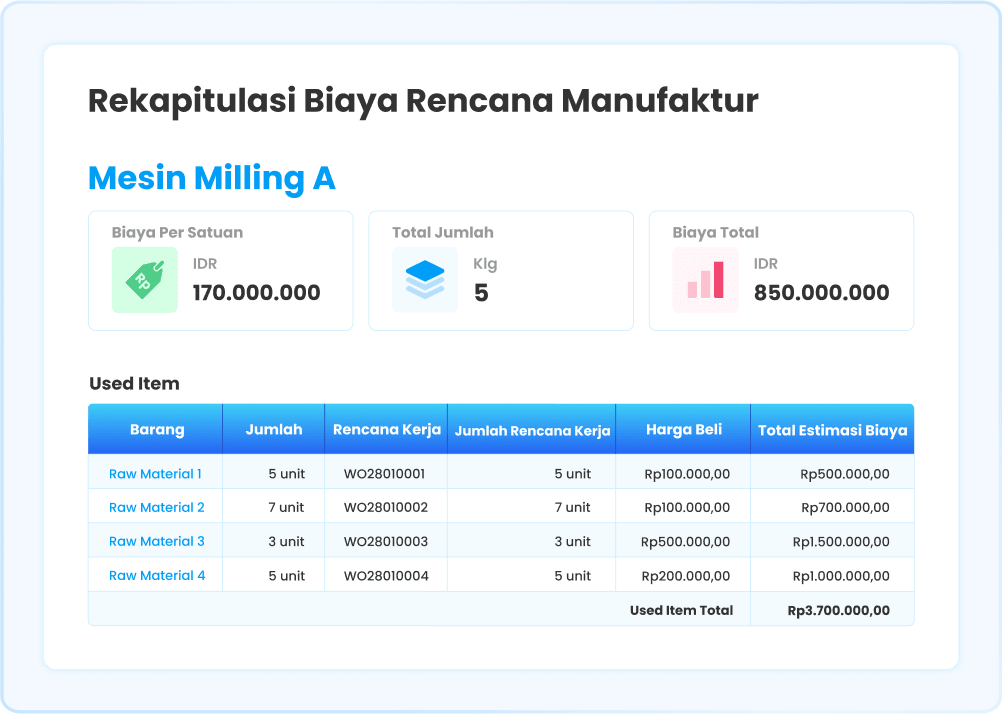Select the Biaya Total summary card
Screen dimensions: 1002x714
[781, 270]
